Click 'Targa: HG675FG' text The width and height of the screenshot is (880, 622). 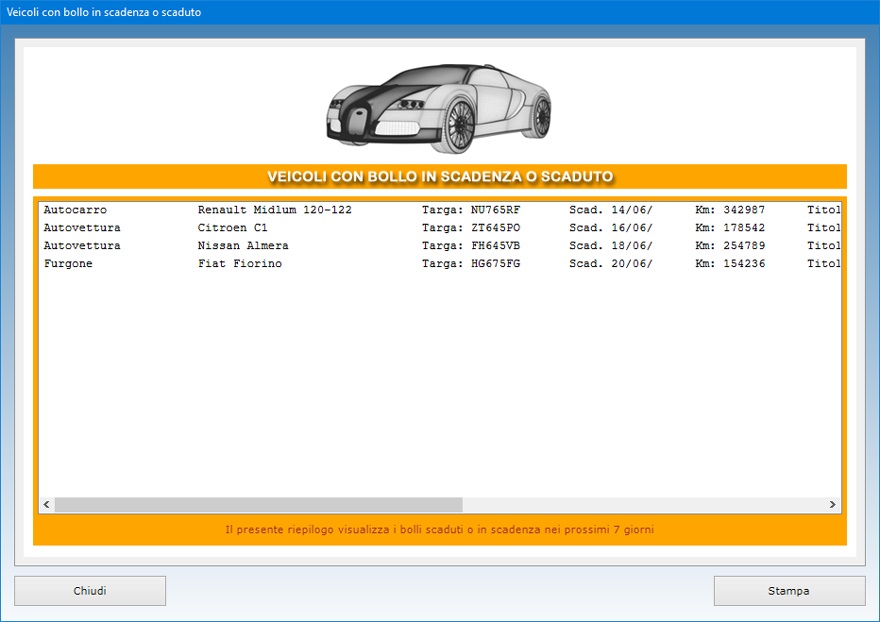471,263
